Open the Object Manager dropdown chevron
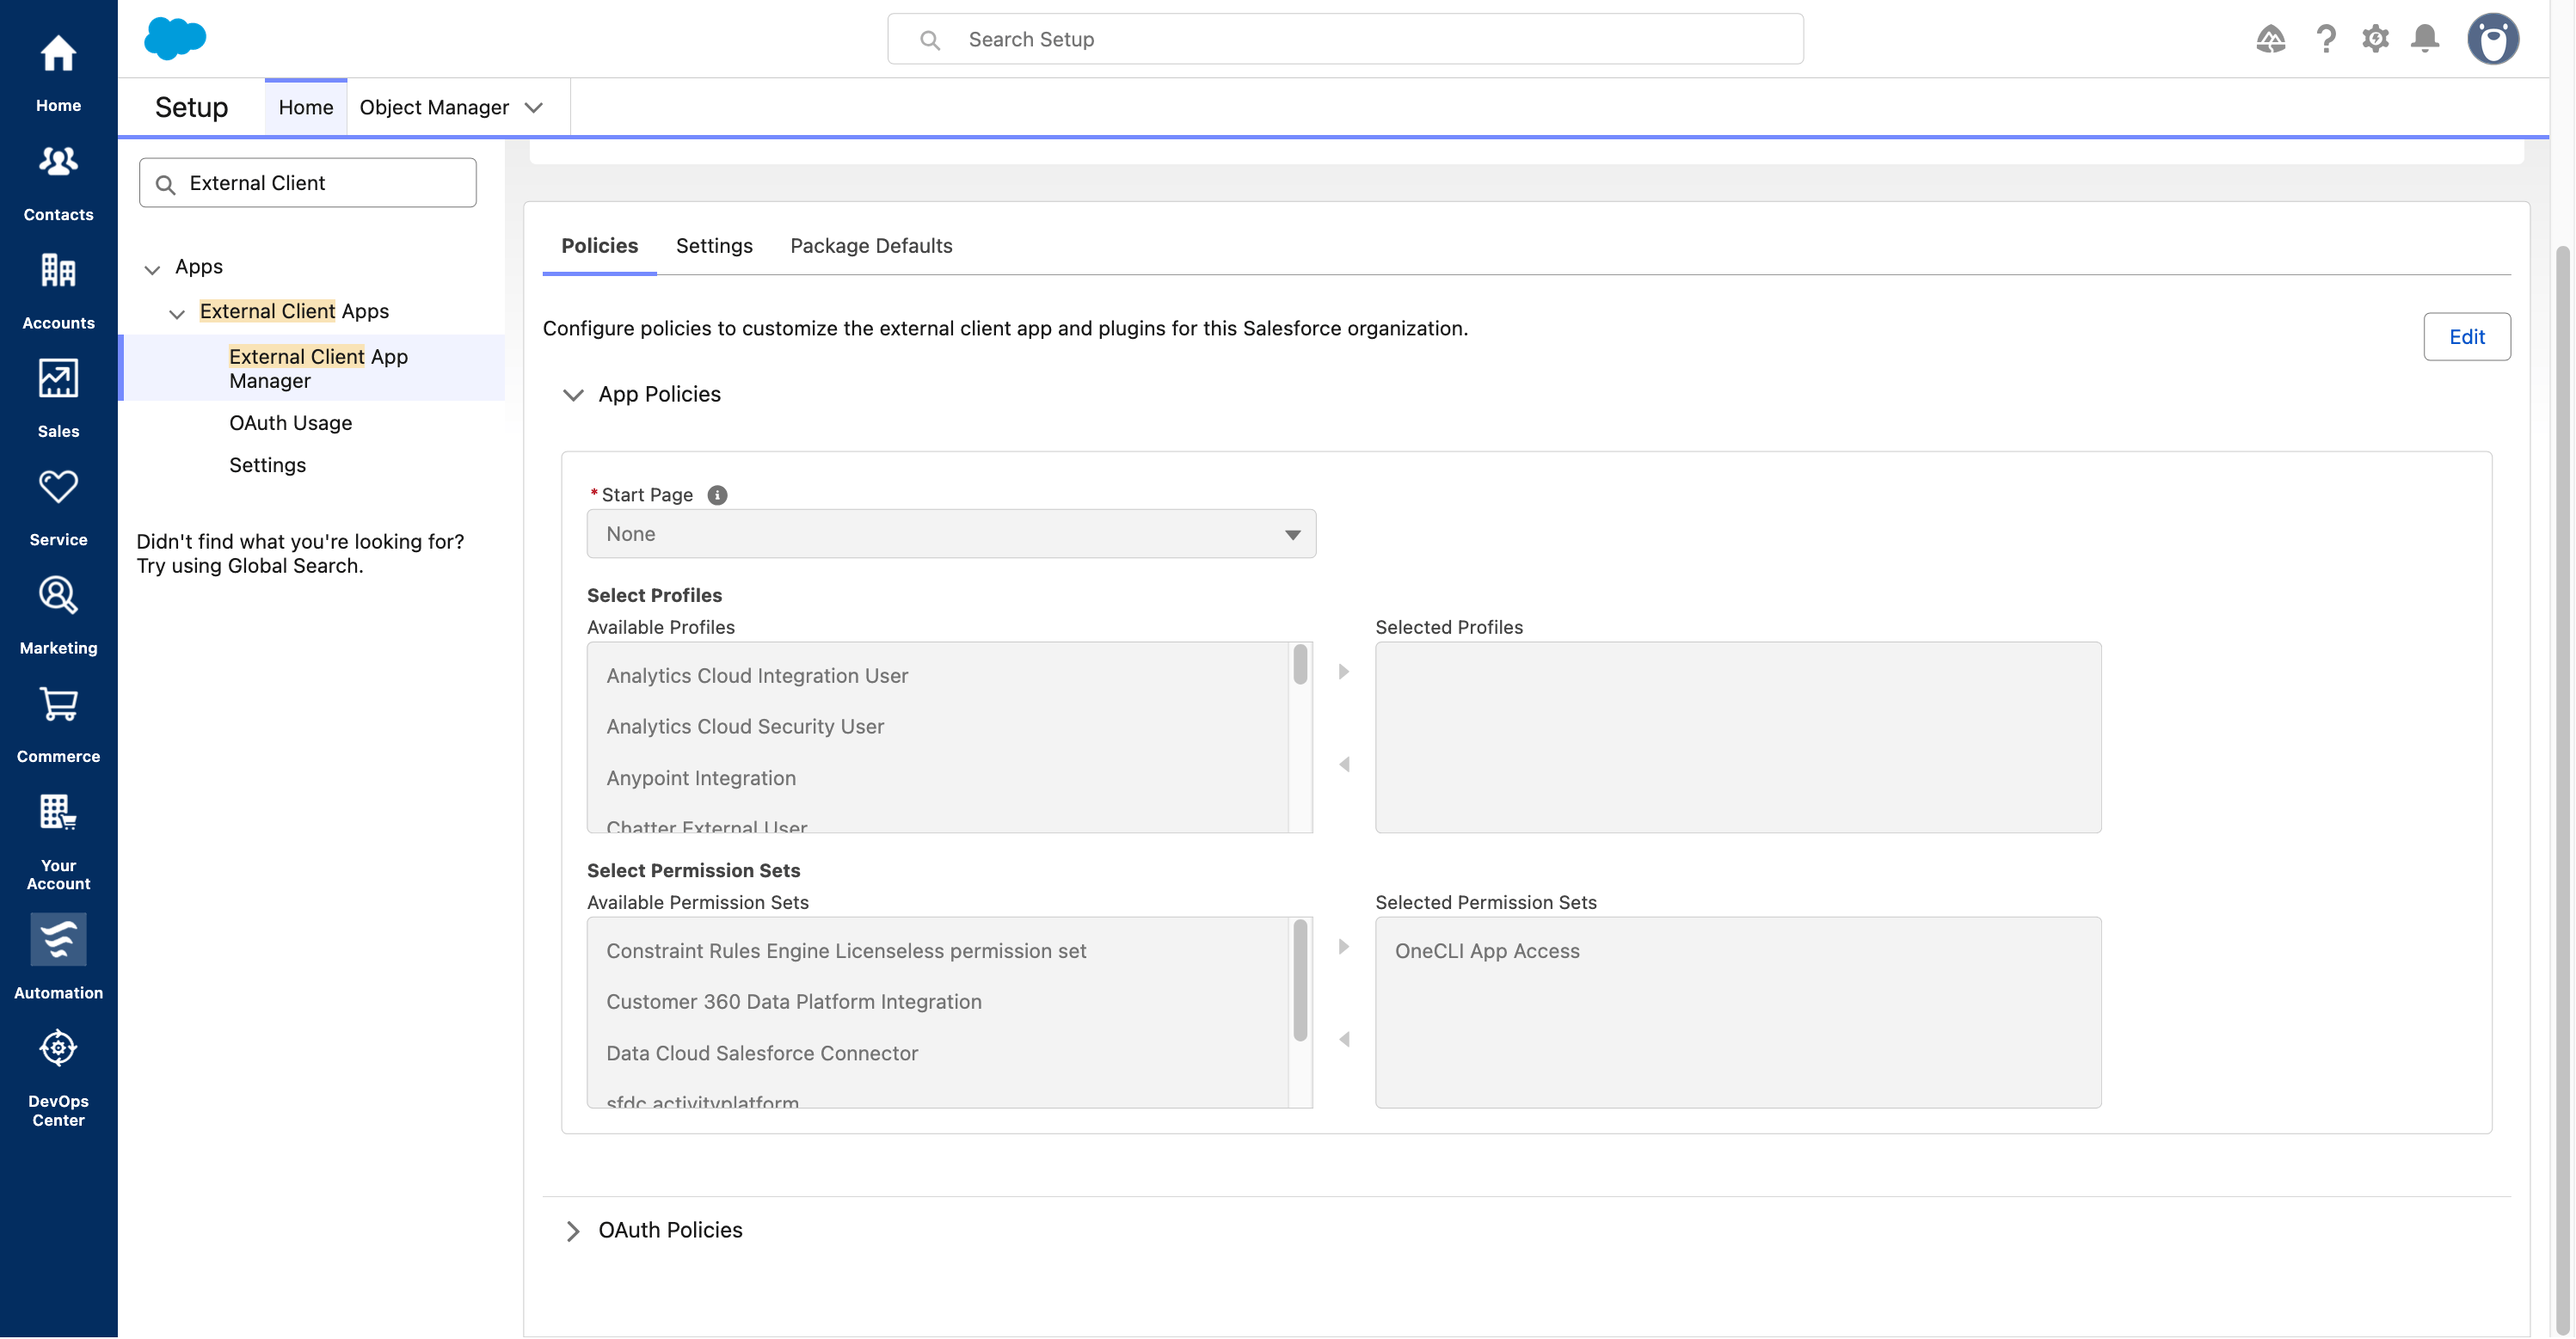The image size is (2576, 1339). 534,107
